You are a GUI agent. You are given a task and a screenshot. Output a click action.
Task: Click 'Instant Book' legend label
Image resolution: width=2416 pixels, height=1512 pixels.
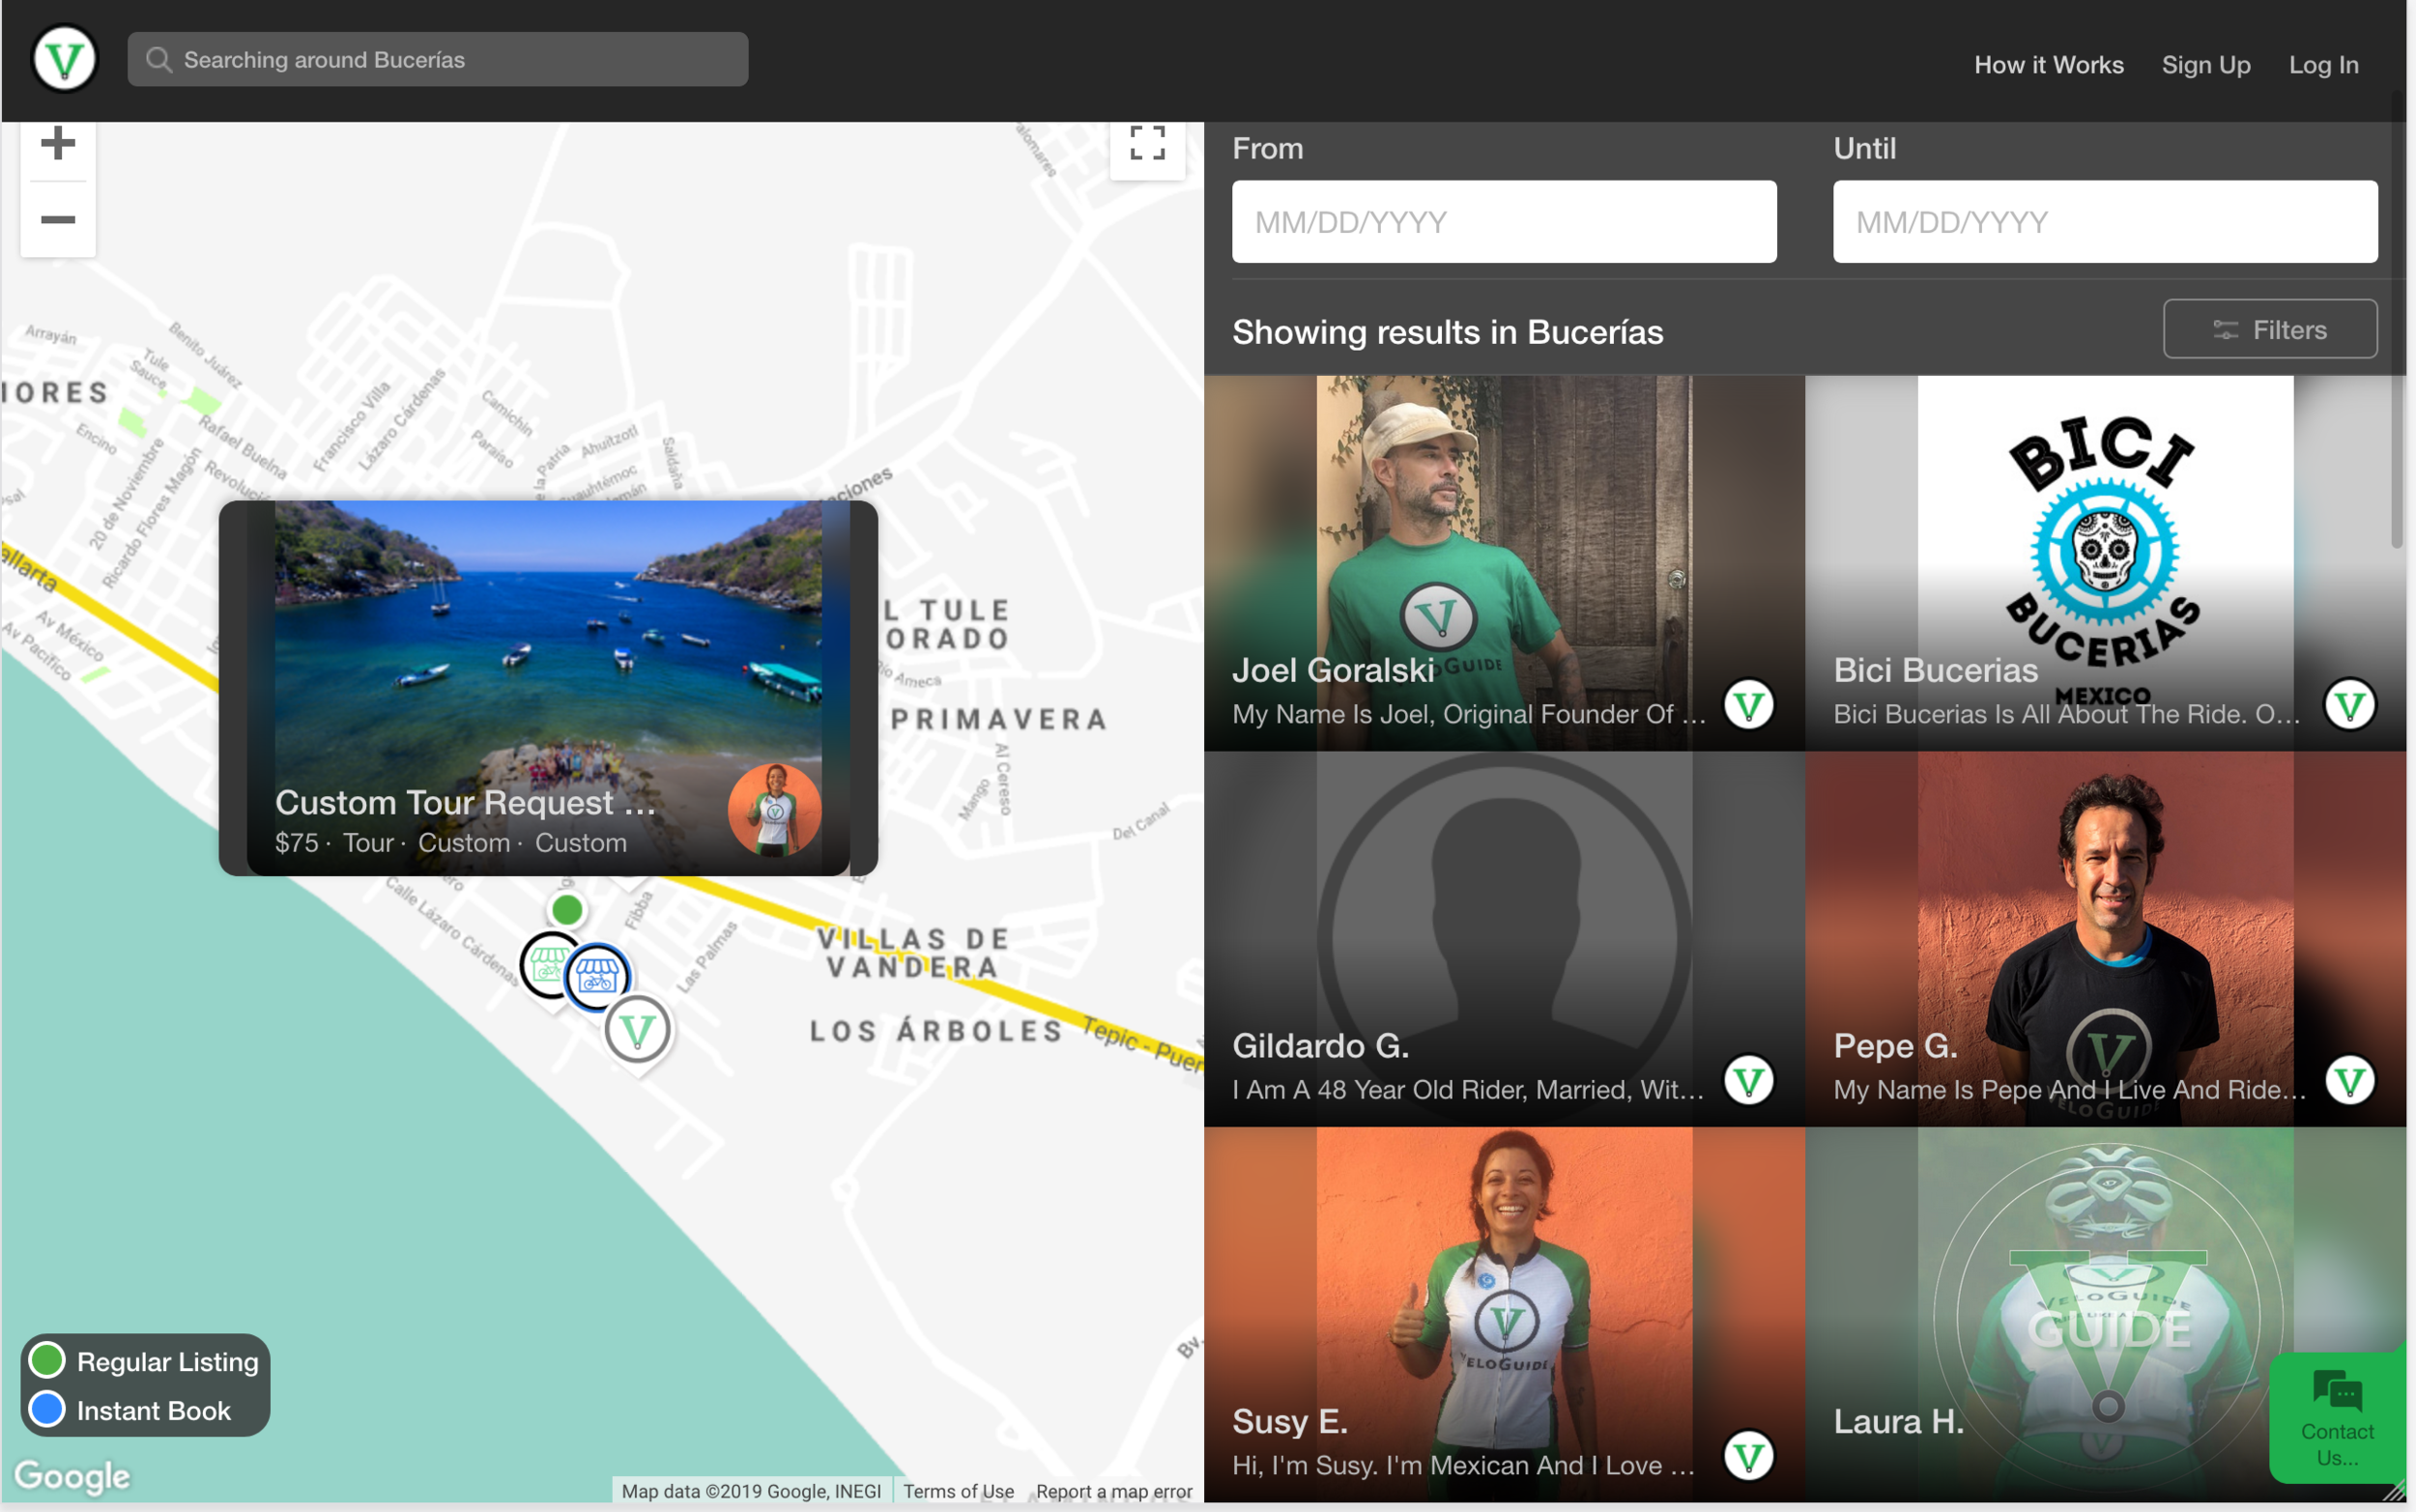[154, 1410]
